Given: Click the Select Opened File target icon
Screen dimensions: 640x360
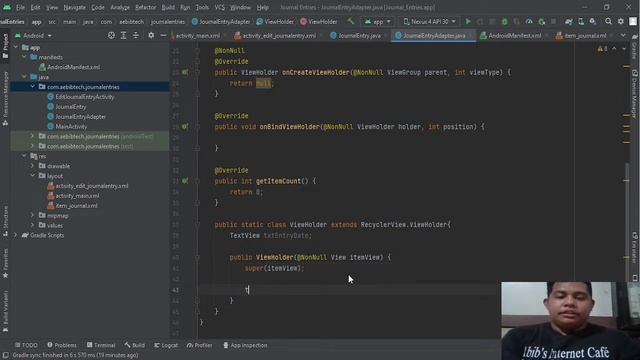Looking at the screenshot, I should point(111,36).
